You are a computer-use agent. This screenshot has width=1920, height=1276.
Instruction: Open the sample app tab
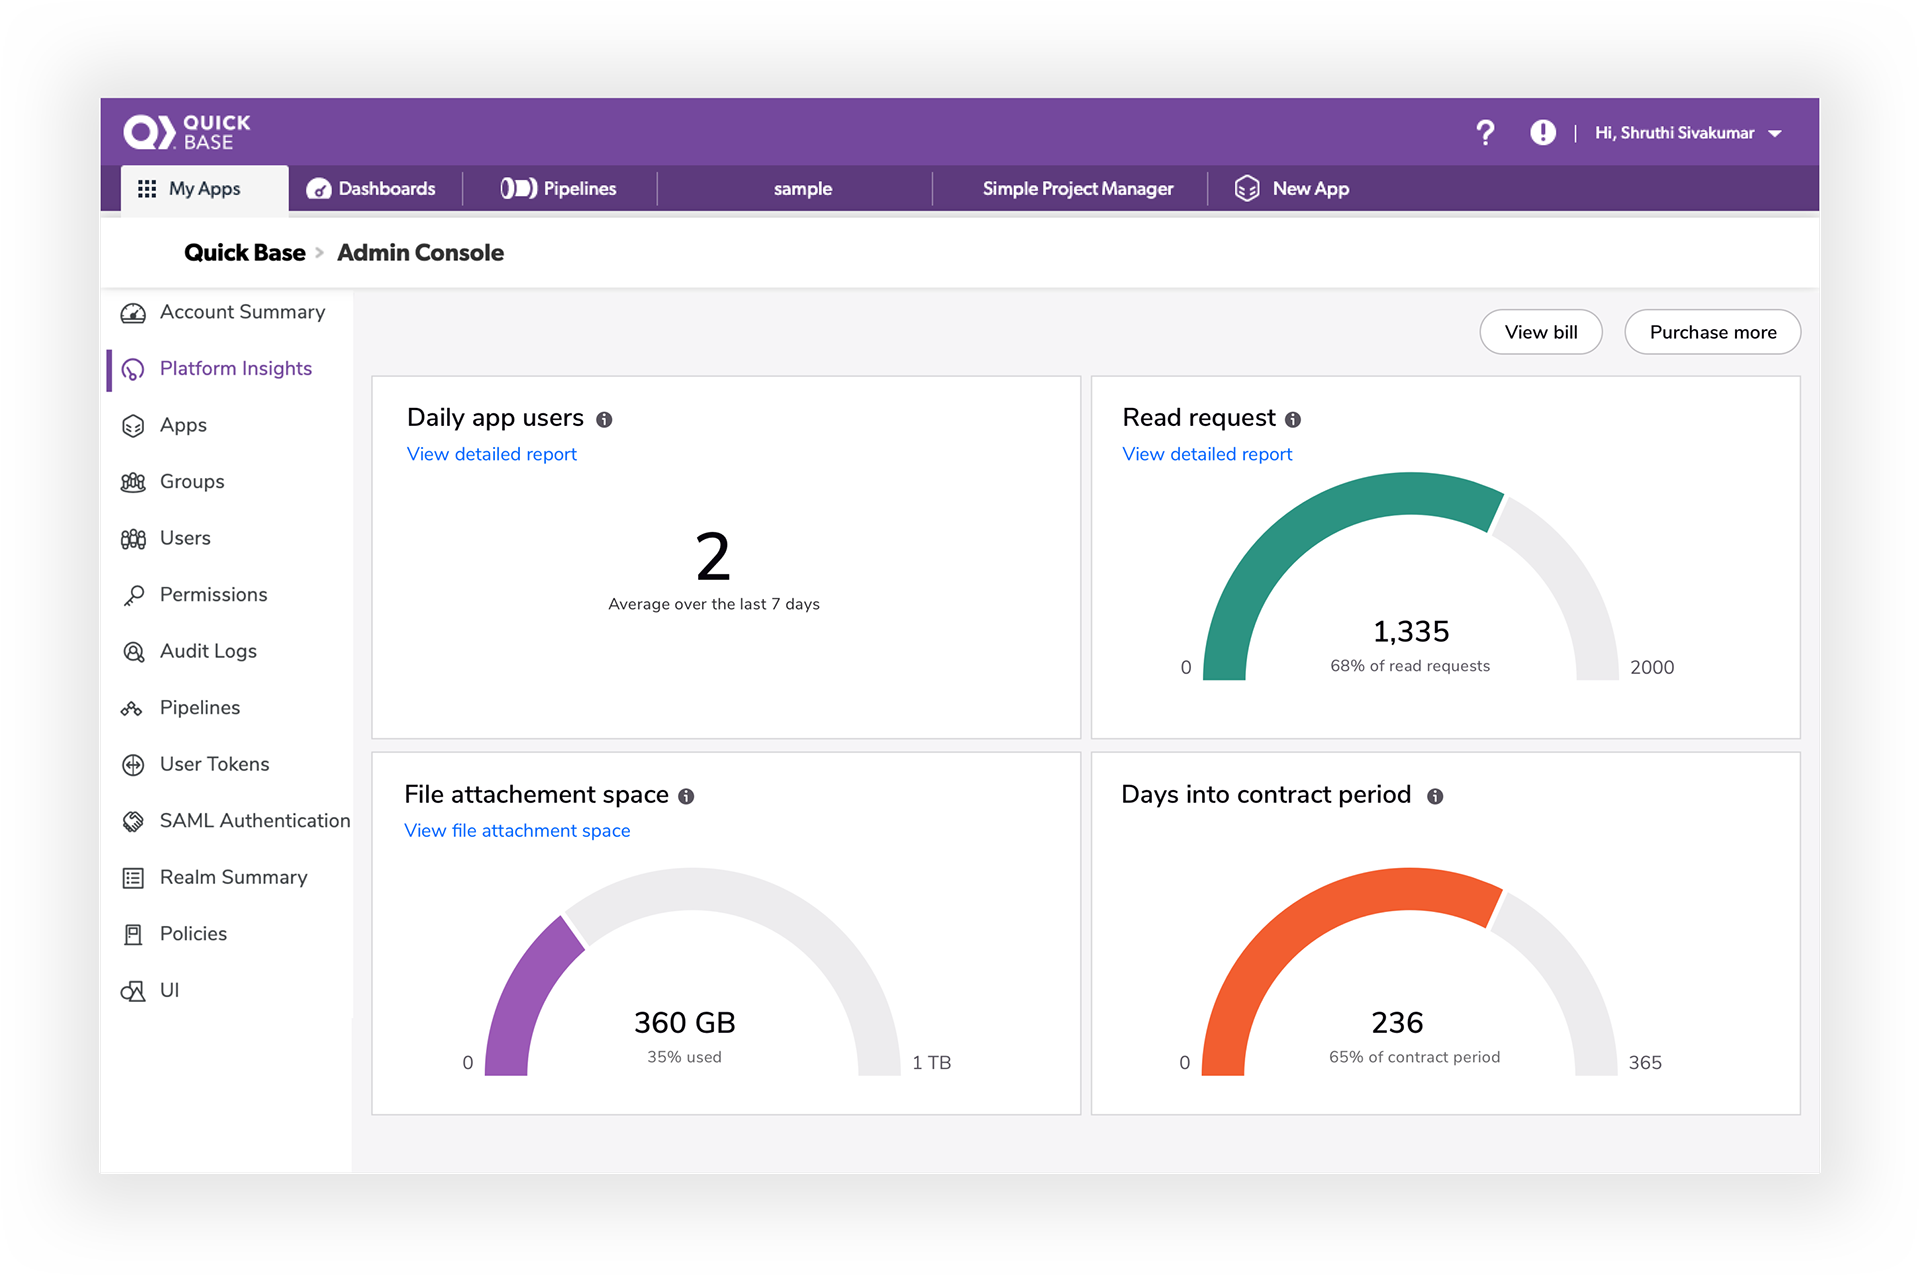click(803, 189)
